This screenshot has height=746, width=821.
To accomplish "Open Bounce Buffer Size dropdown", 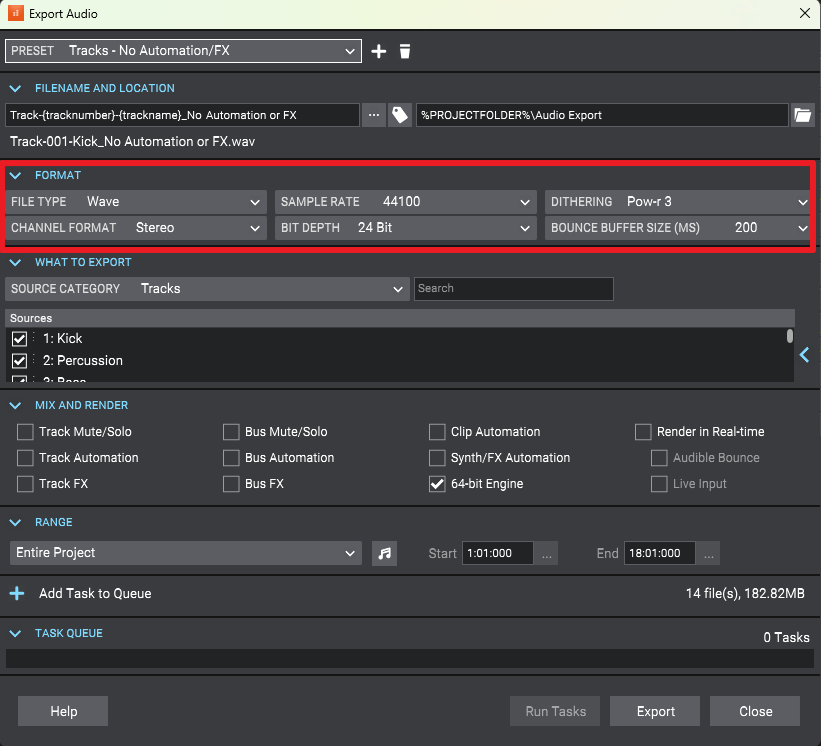I will (678, 228).
